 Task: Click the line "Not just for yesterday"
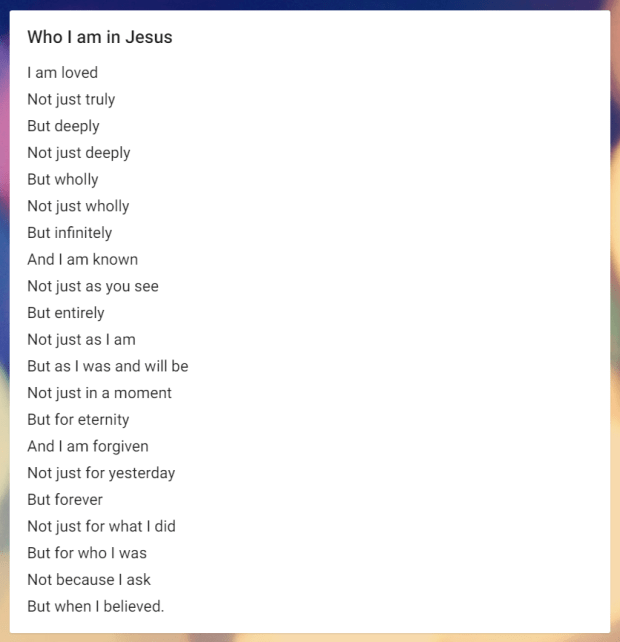coord(101,473)
